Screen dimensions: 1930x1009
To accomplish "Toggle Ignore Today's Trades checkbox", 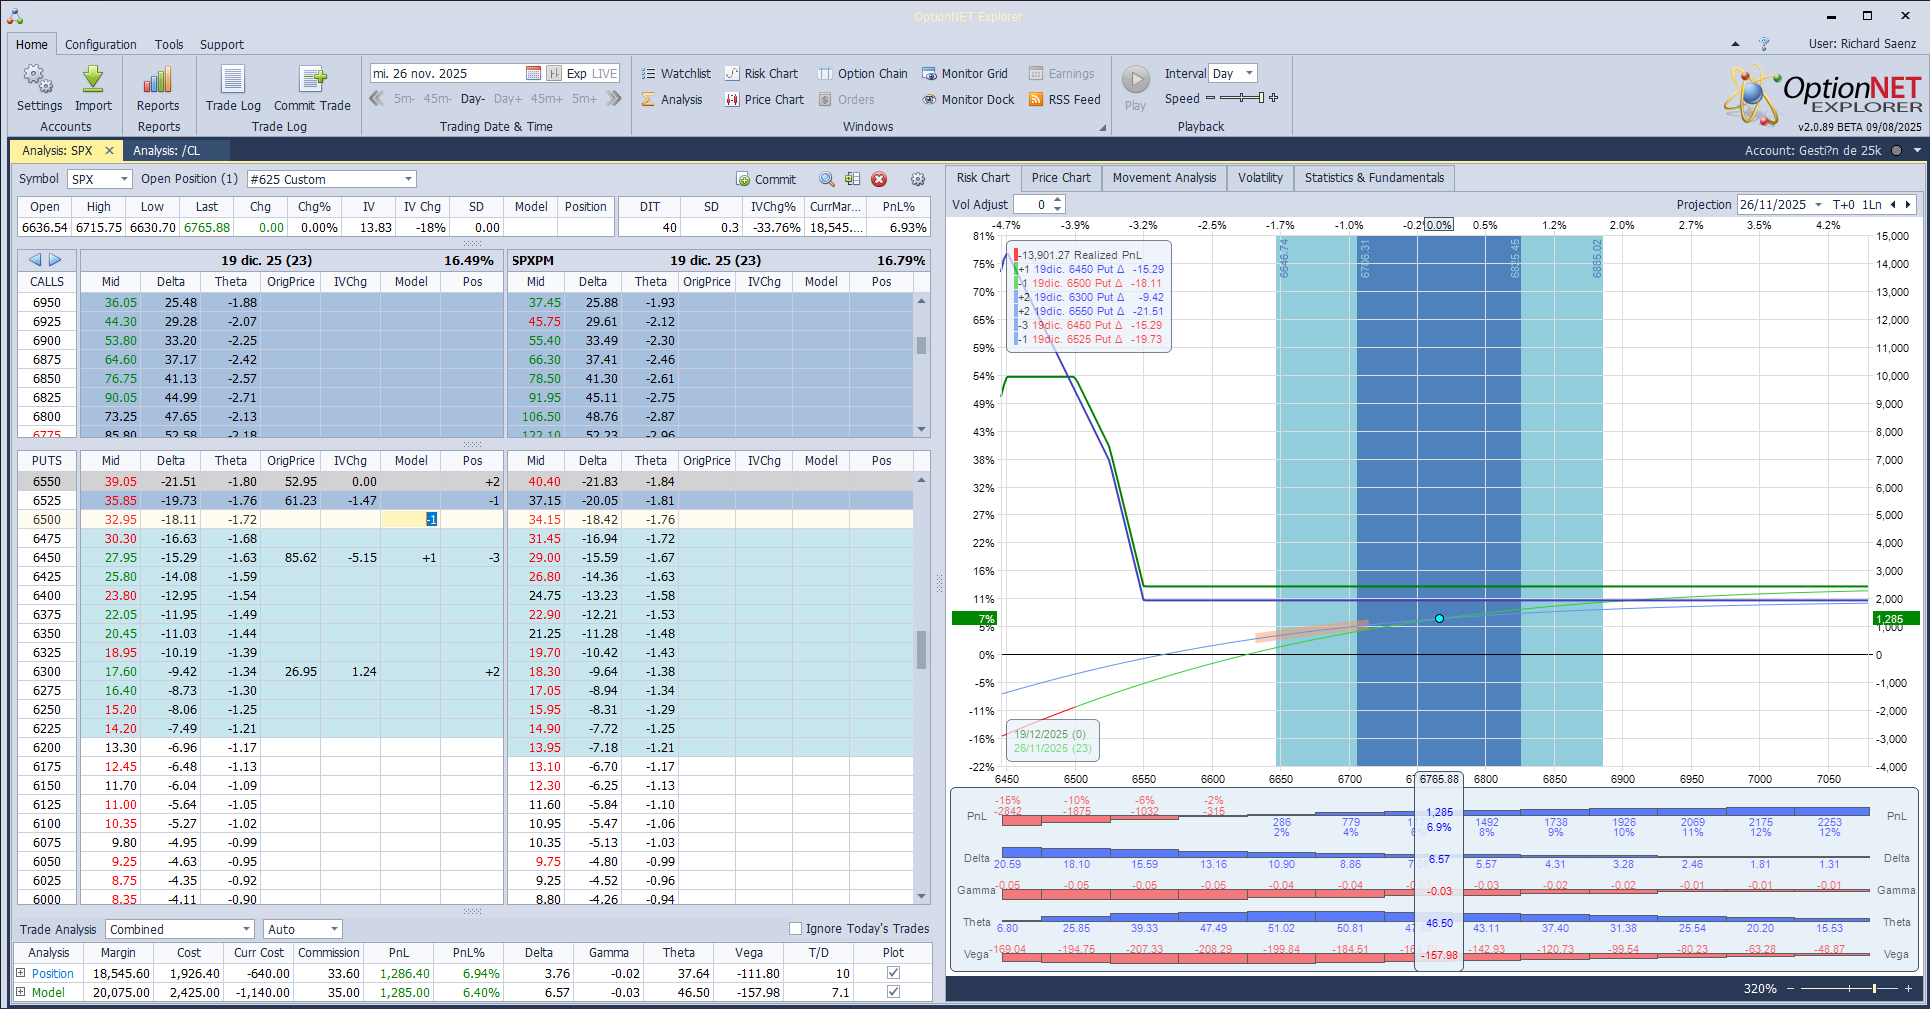I will coord(796,929).
